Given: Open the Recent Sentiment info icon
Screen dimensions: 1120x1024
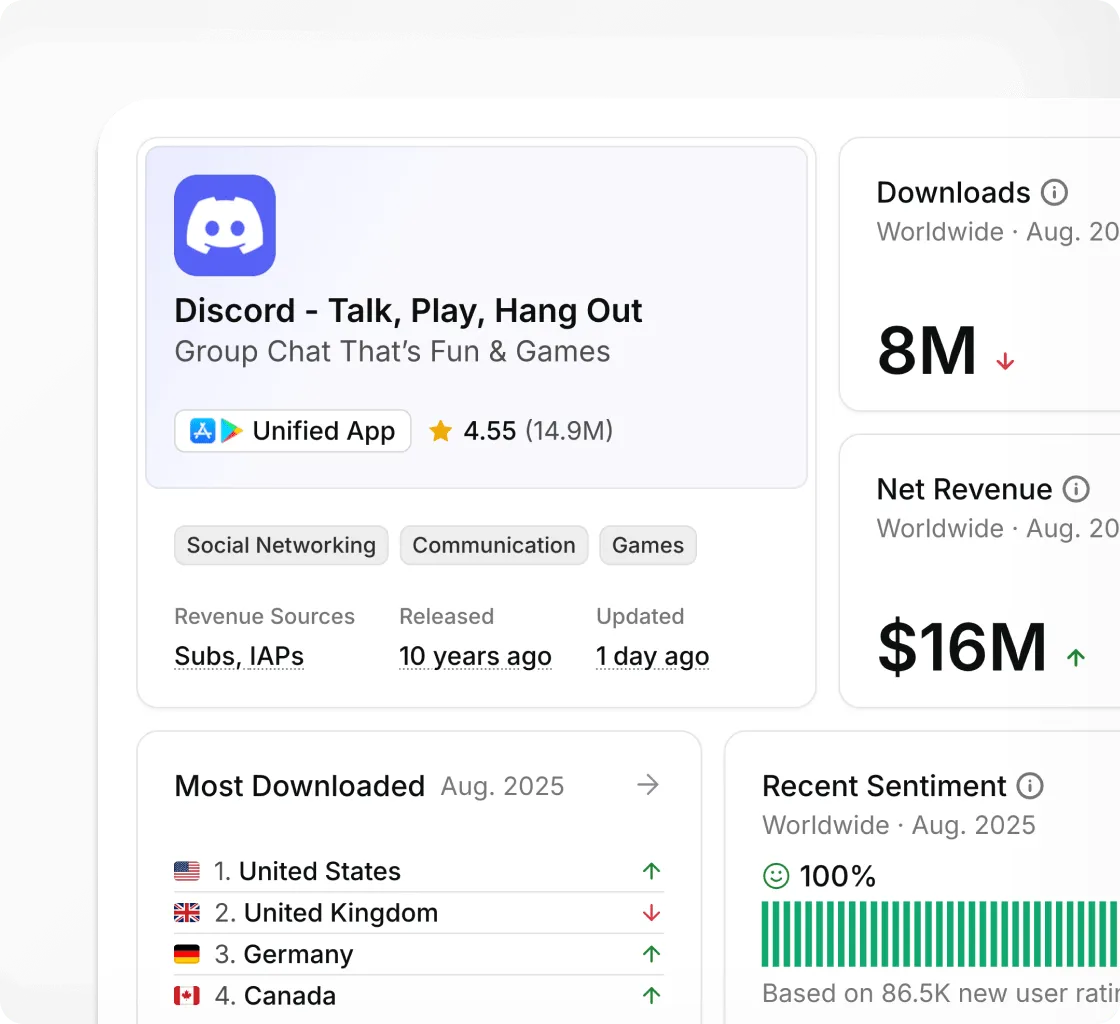Looking at the screenshot, I should (x=1030, y=785).
